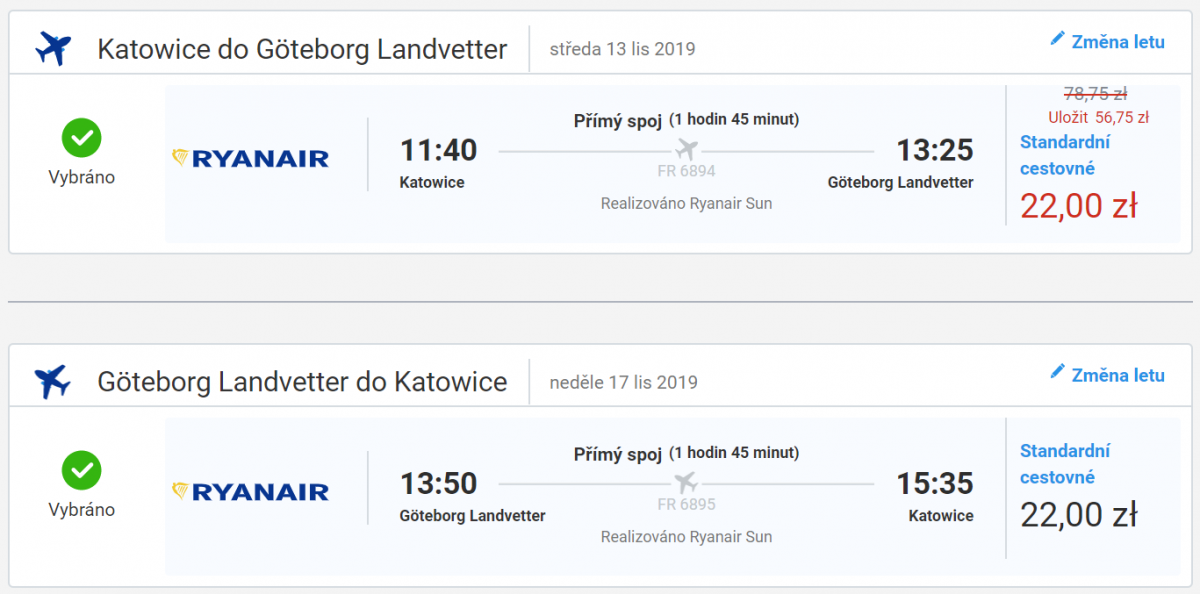Click the airplane icon beside Katowice do Göteborg Landvetter
Screen dimensions: 1200x594
[x=53, y=48]
